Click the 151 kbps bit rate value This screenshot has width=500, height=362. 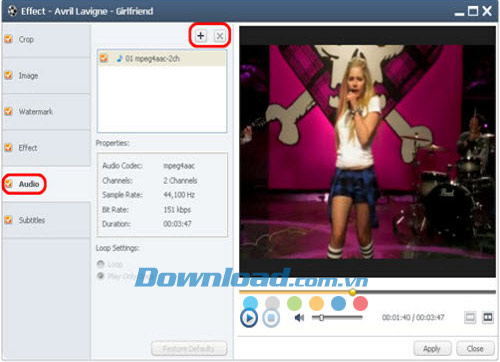177,210
